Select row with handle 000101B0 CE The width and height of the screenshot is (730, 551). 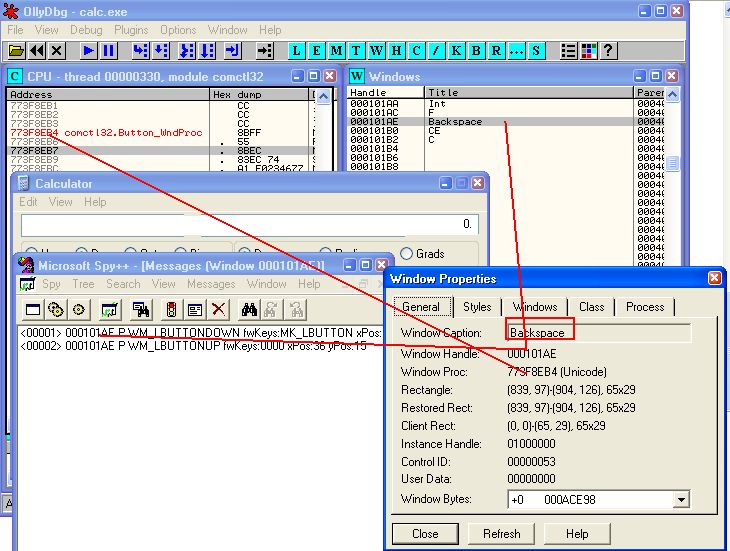[506, 131]
